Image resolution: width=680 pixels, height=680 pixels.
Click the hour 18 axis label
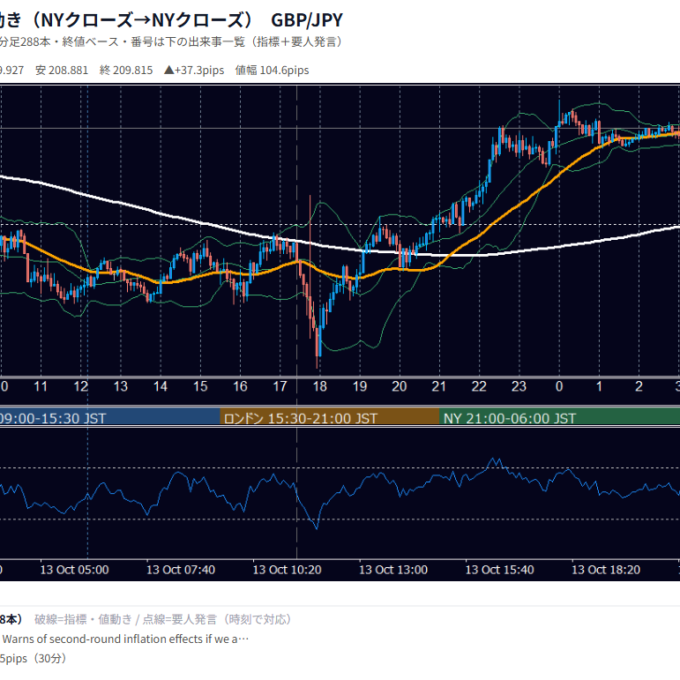(x=320, y=386)
